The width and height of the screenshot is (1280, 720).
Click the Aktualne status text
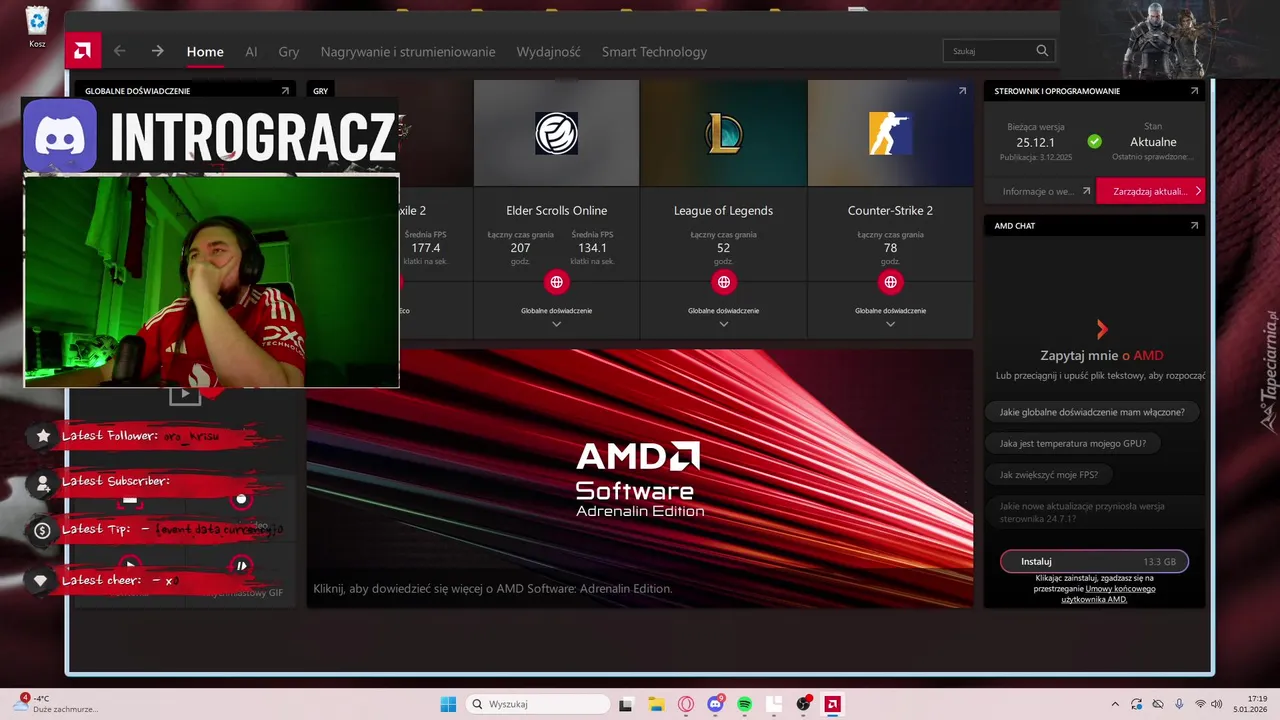[x=1153, y=142]
